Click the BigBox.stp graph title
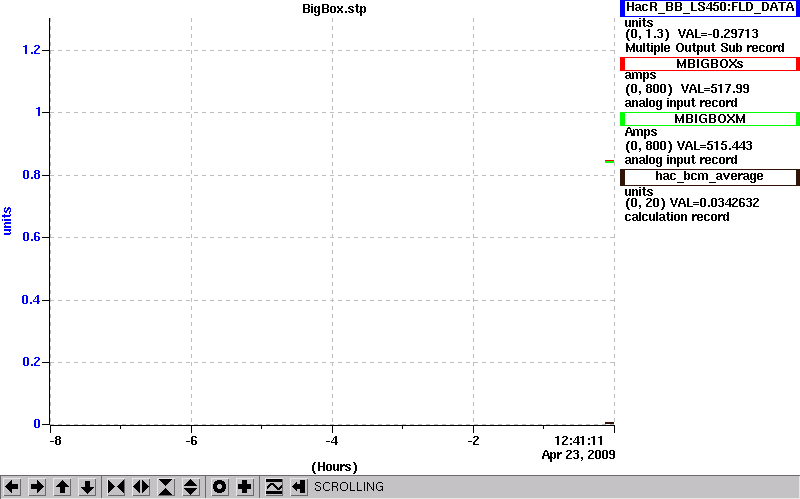The image size is (800, 499). pyautogui.click(x=334, y=9)
